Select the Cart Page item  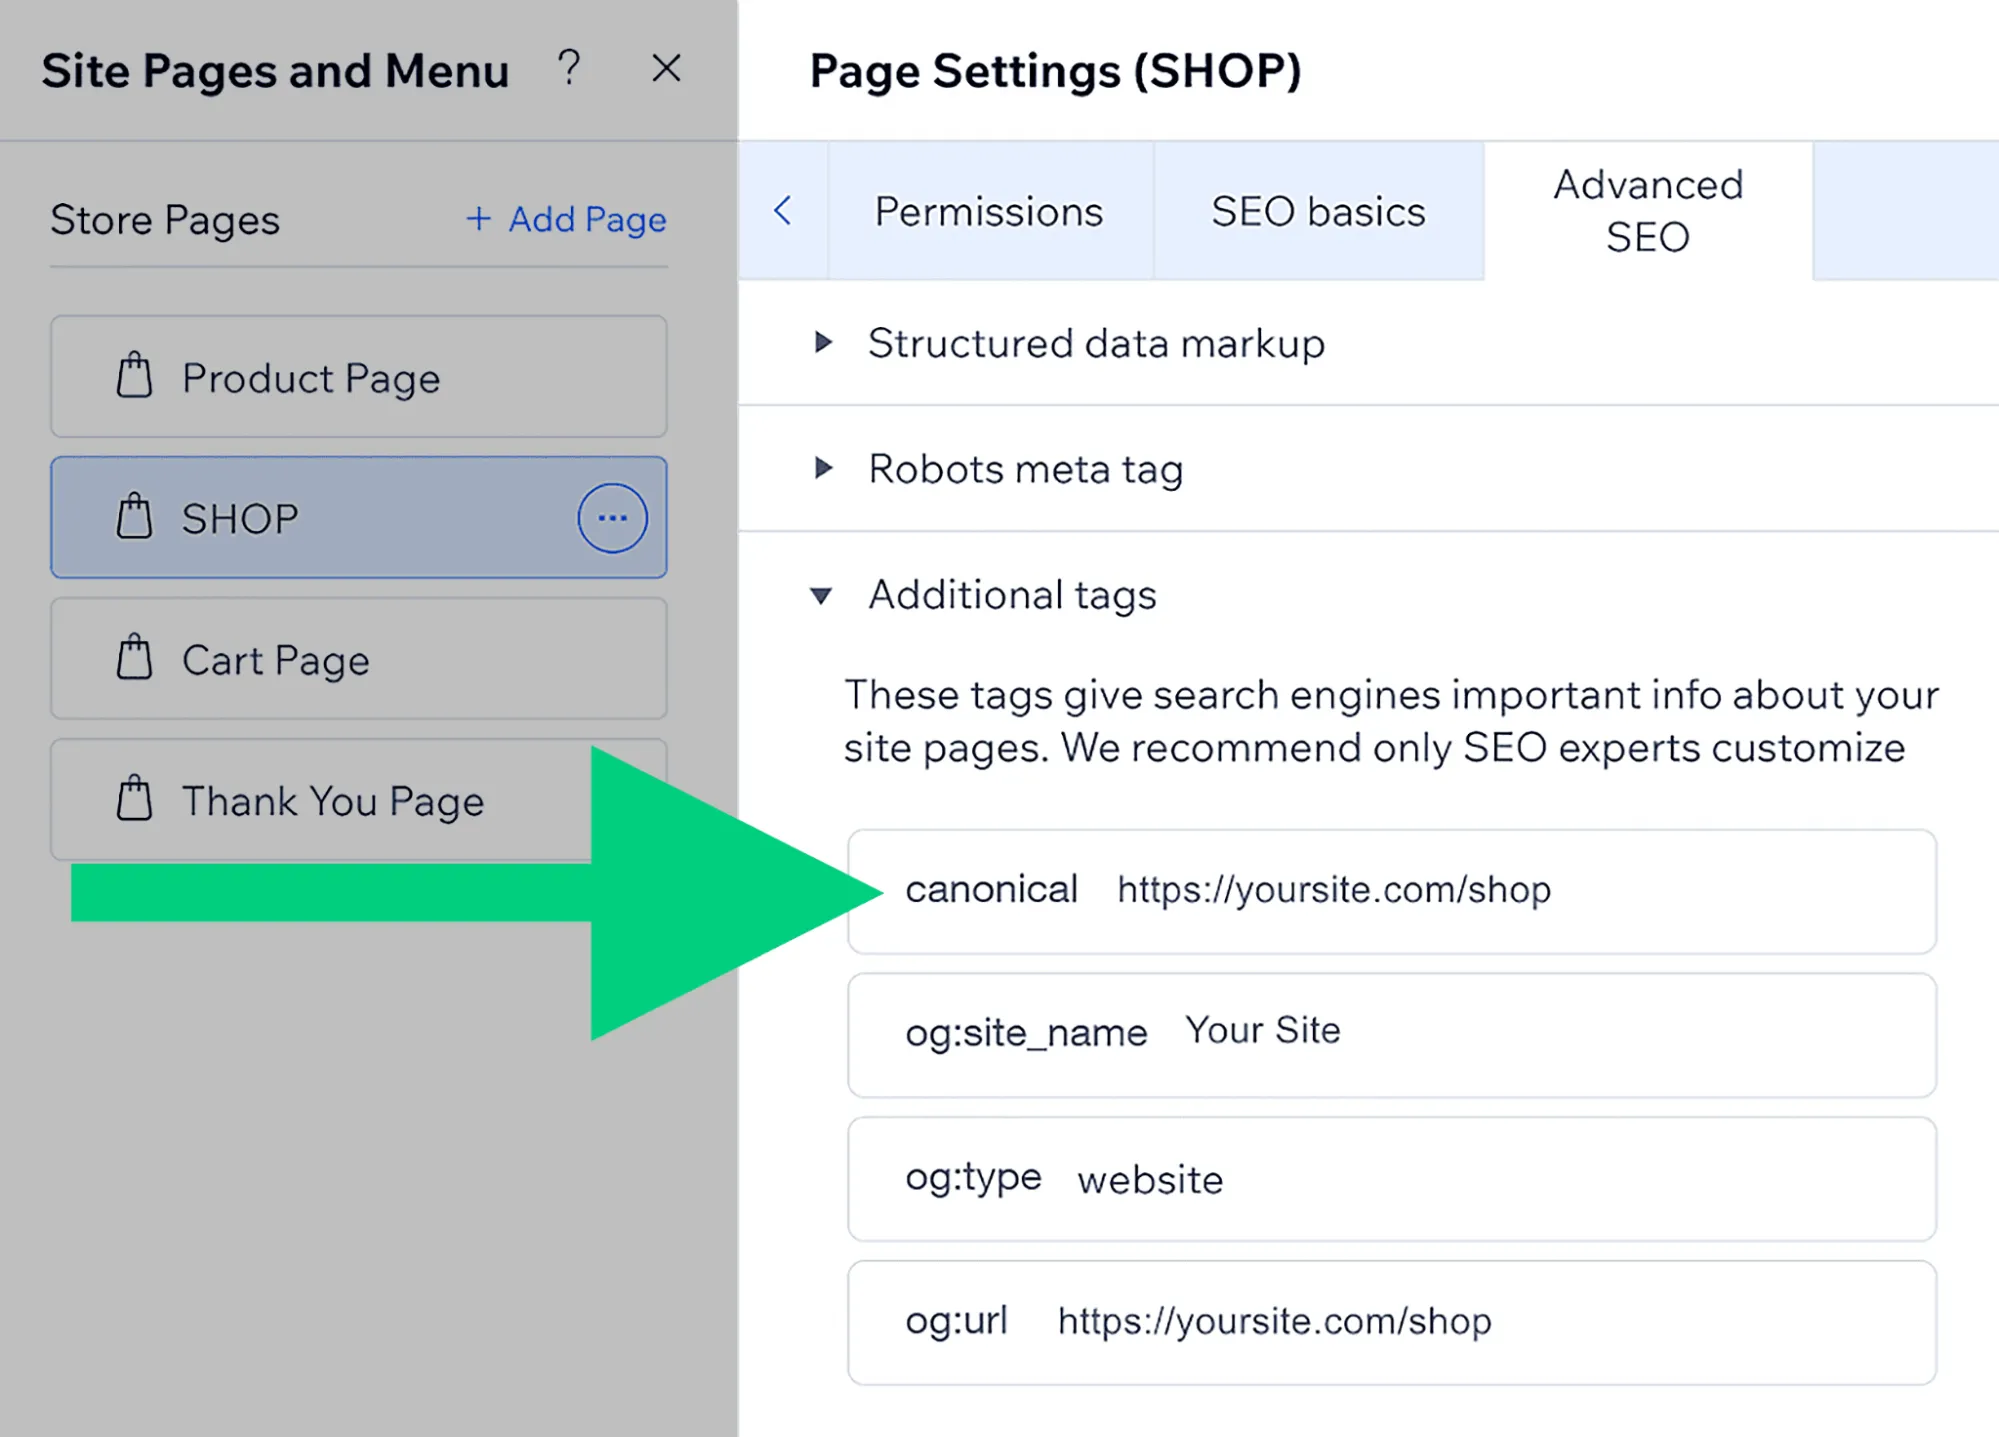click(x=357, y=659)
